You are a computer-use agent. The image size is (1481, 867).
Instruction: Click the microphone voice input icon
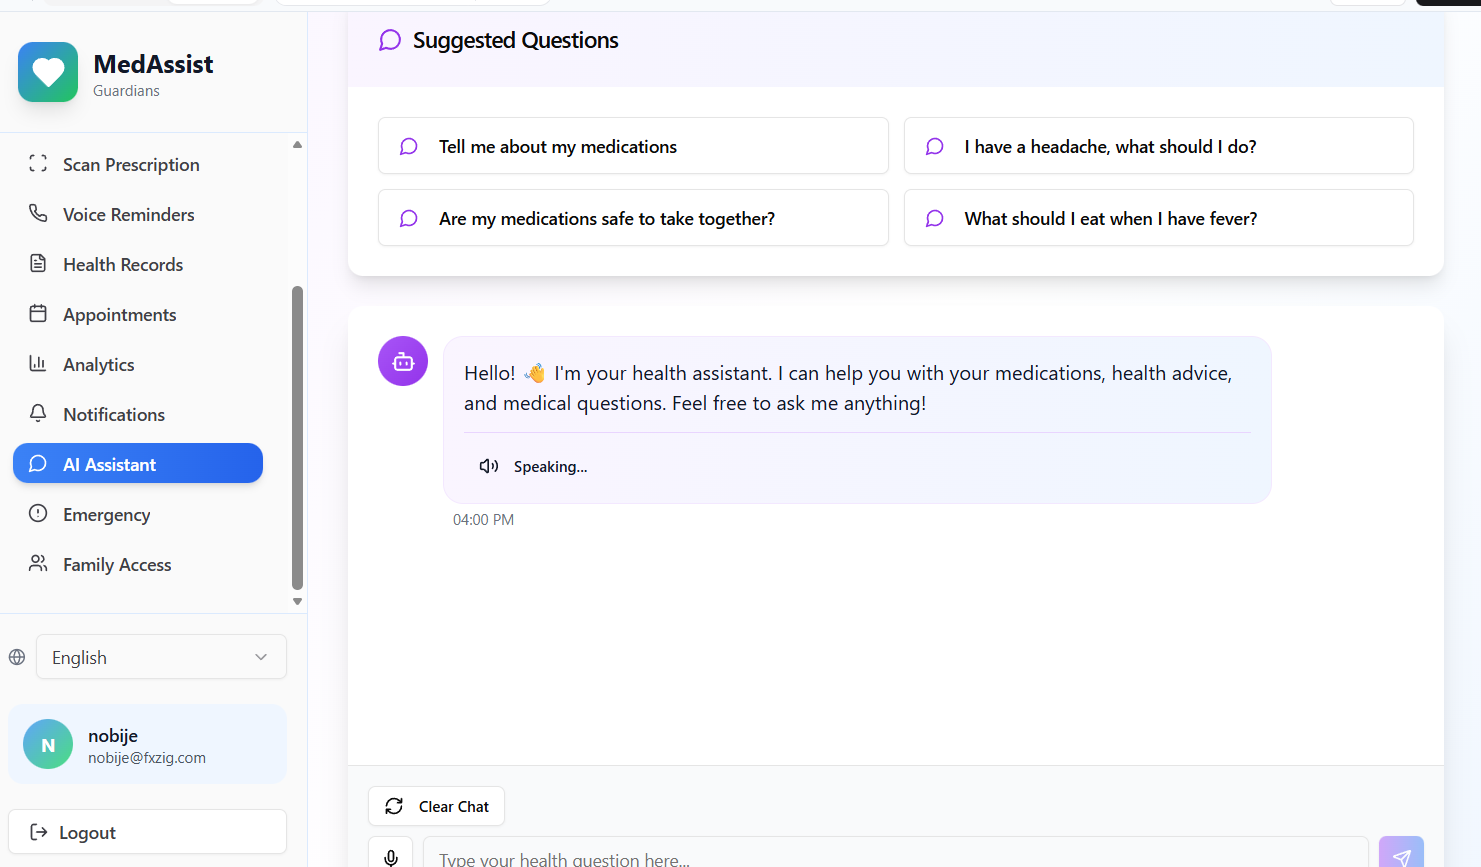tap(391, 856)
